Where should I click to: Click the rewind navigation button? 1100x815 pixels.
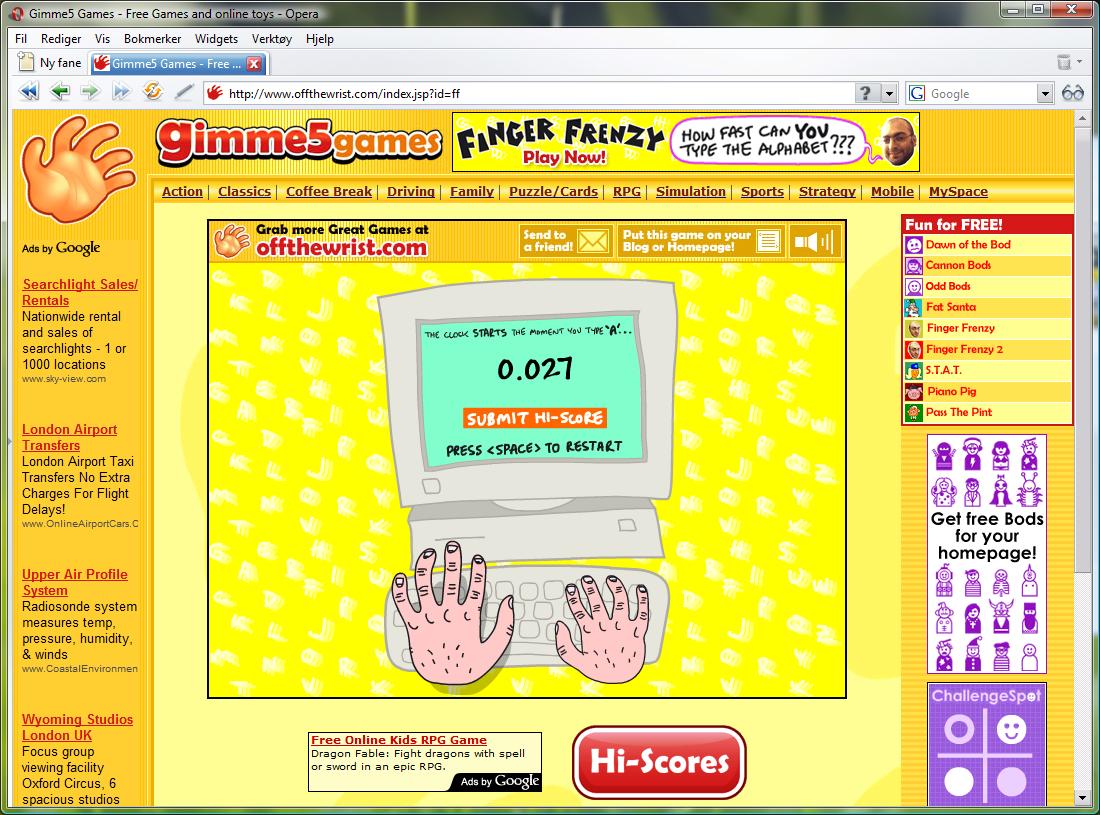coord(29,92)
